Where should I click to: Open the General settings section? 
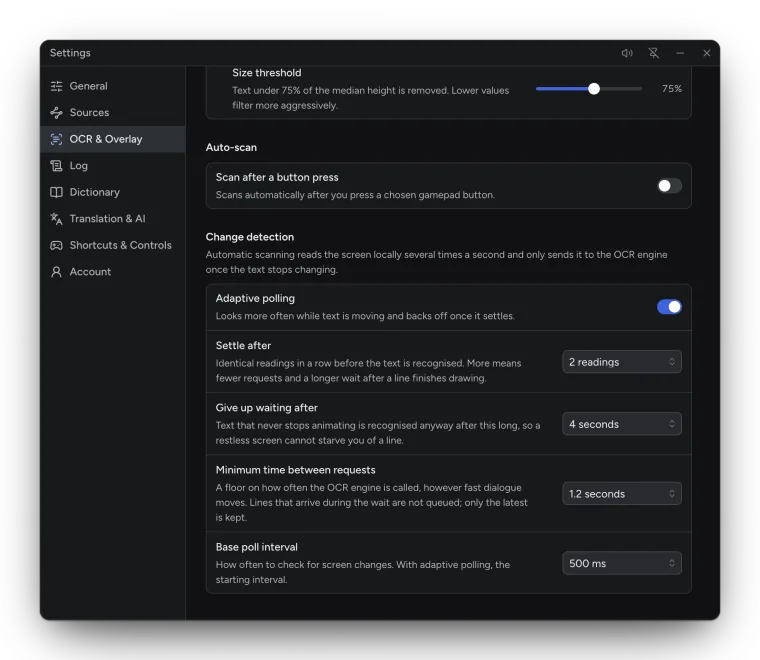pyautogui.click(x=113, y=86)
